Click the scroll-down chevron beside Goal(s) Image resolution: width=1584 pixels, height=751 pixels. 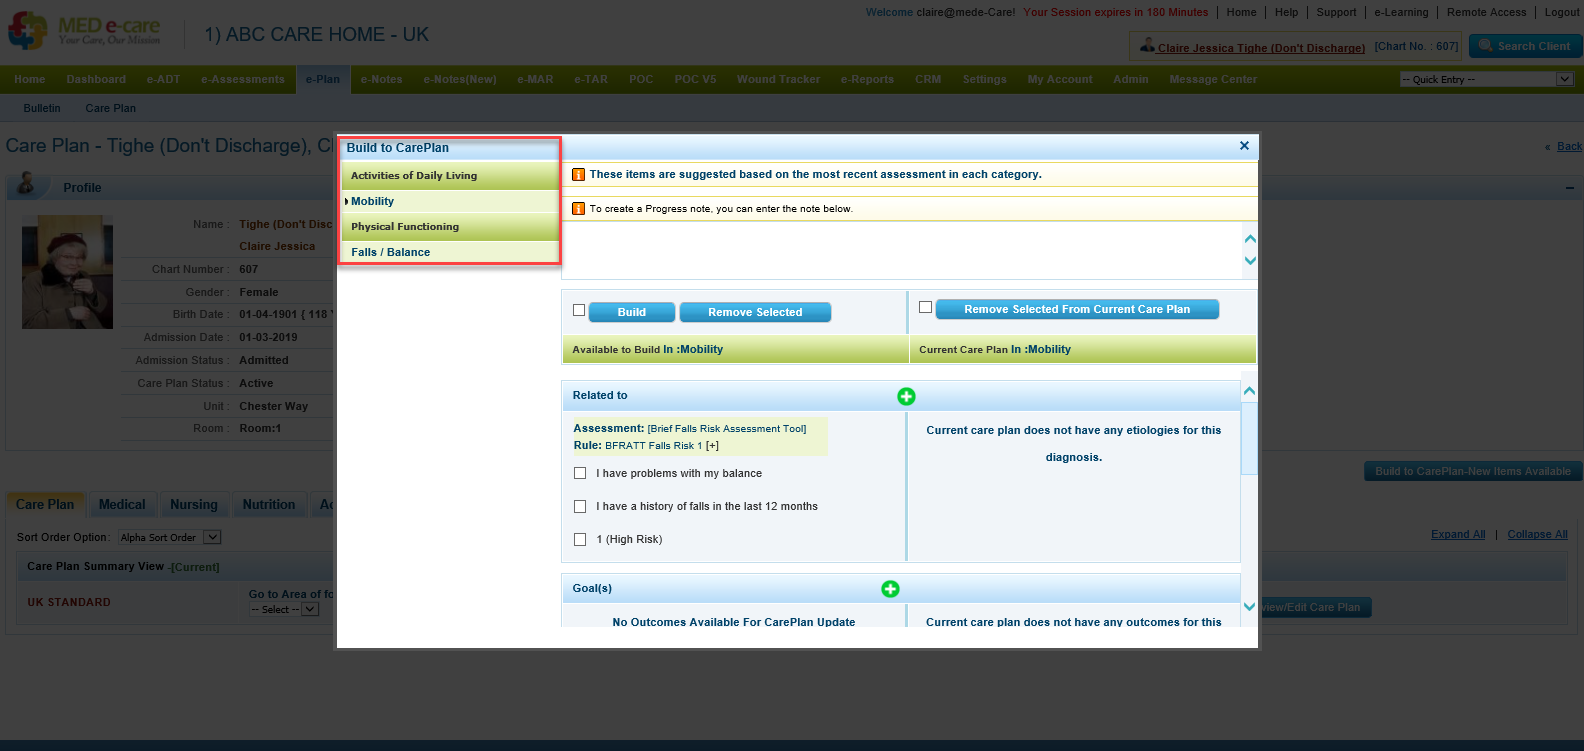(x=1249, y=606)
